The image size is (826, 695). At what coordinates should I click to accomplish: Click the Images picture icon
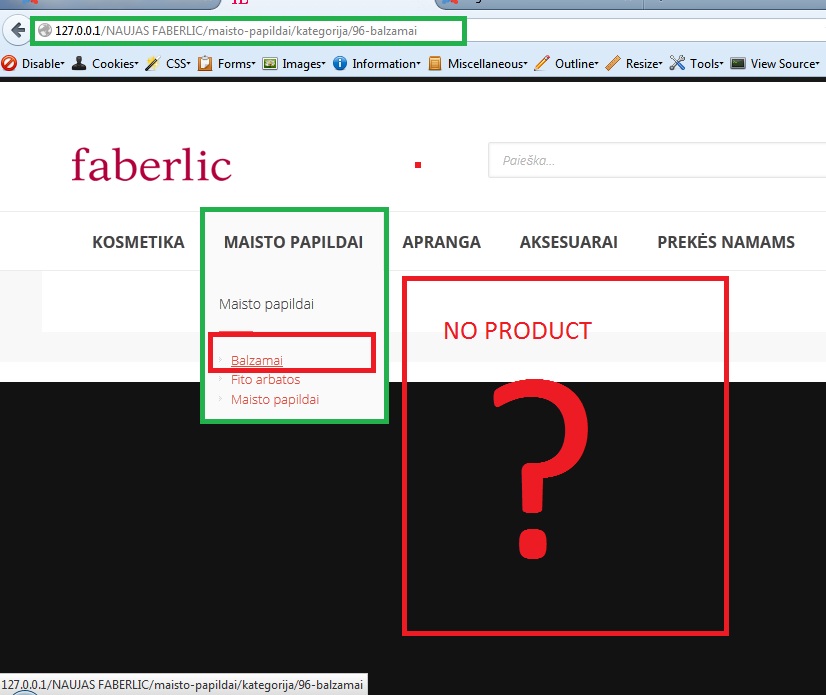click(270, 64)
